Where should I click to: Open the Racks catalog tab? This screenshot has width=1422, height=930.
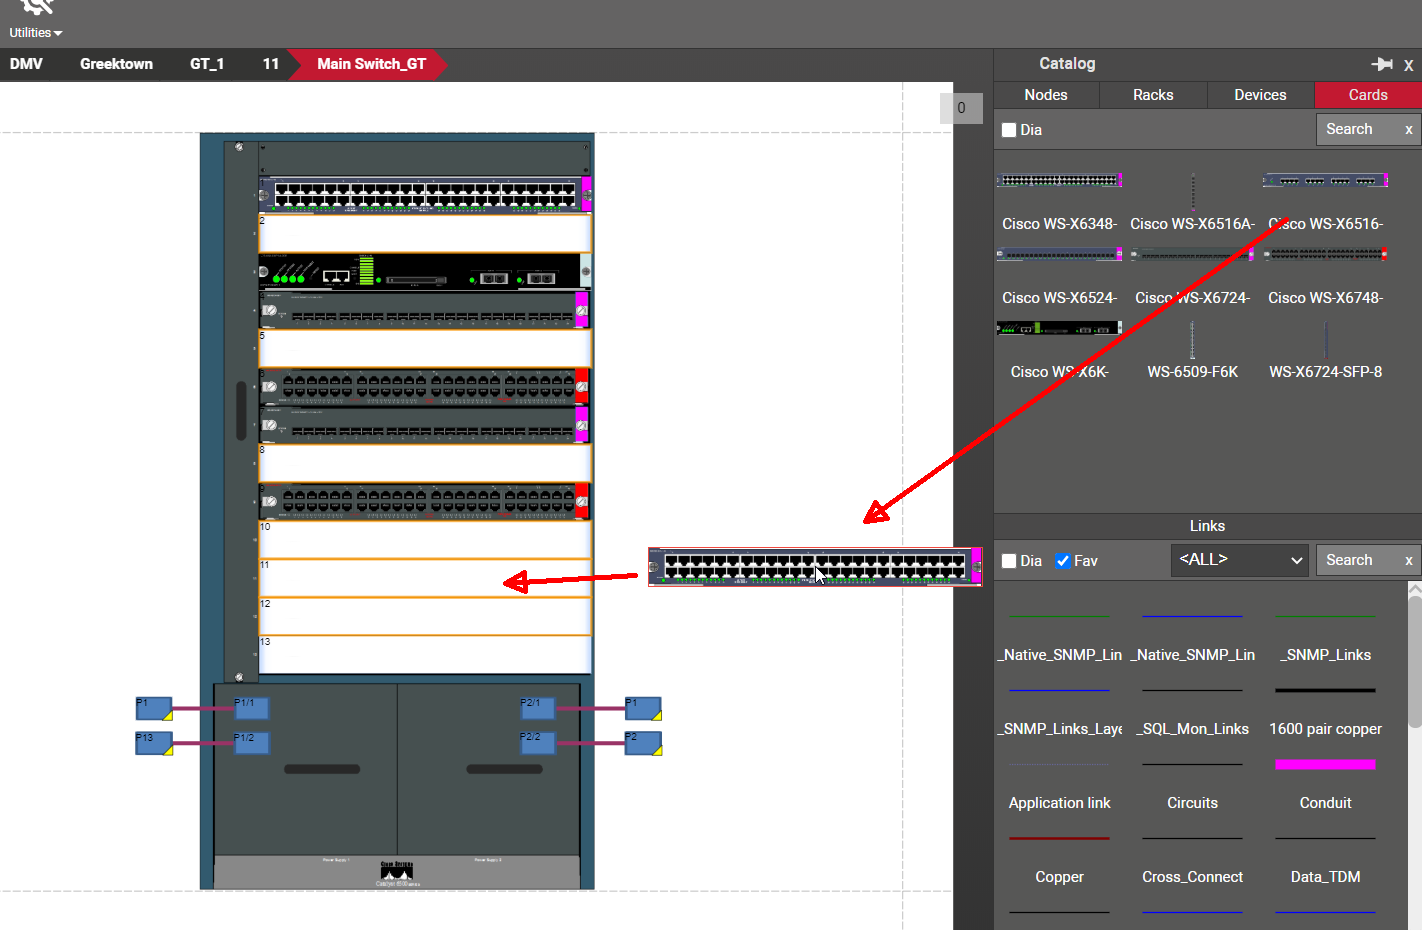click(x=1153, y=95)
